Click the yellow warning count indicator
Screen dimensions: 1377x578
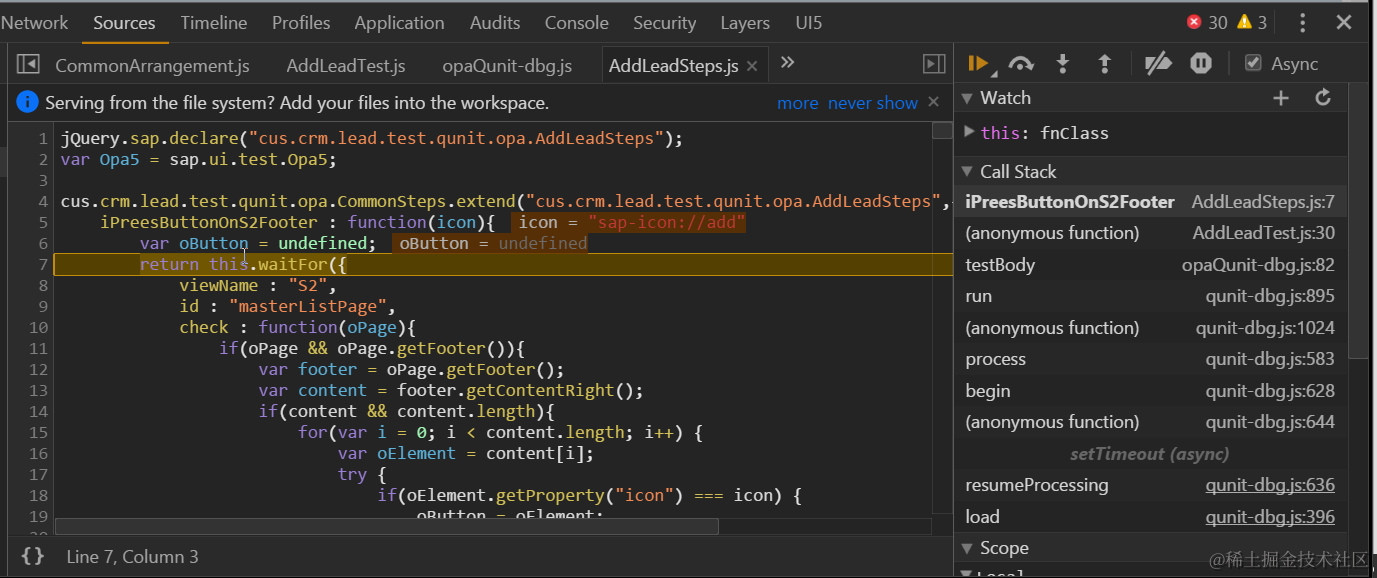1252,22
